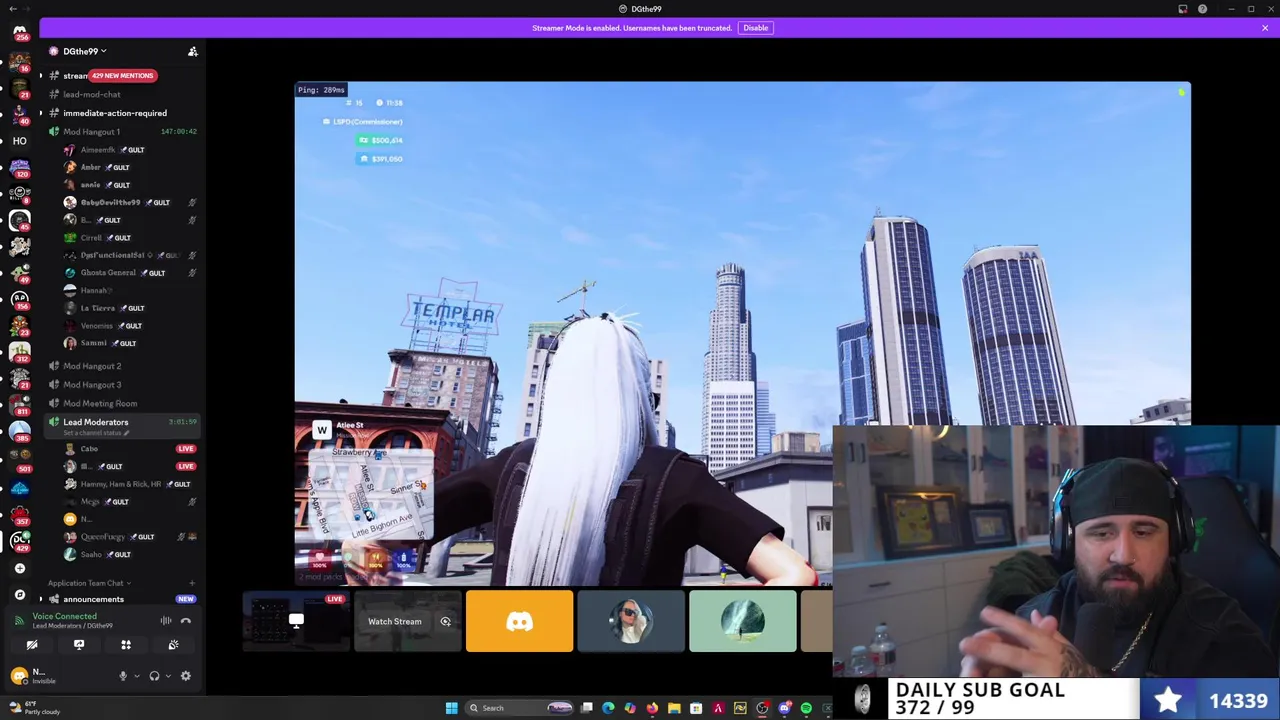Screen dimensions: 1280x720
Task: Select the orange Discord avatar participant tile
Action: click(x=519, y=622)
